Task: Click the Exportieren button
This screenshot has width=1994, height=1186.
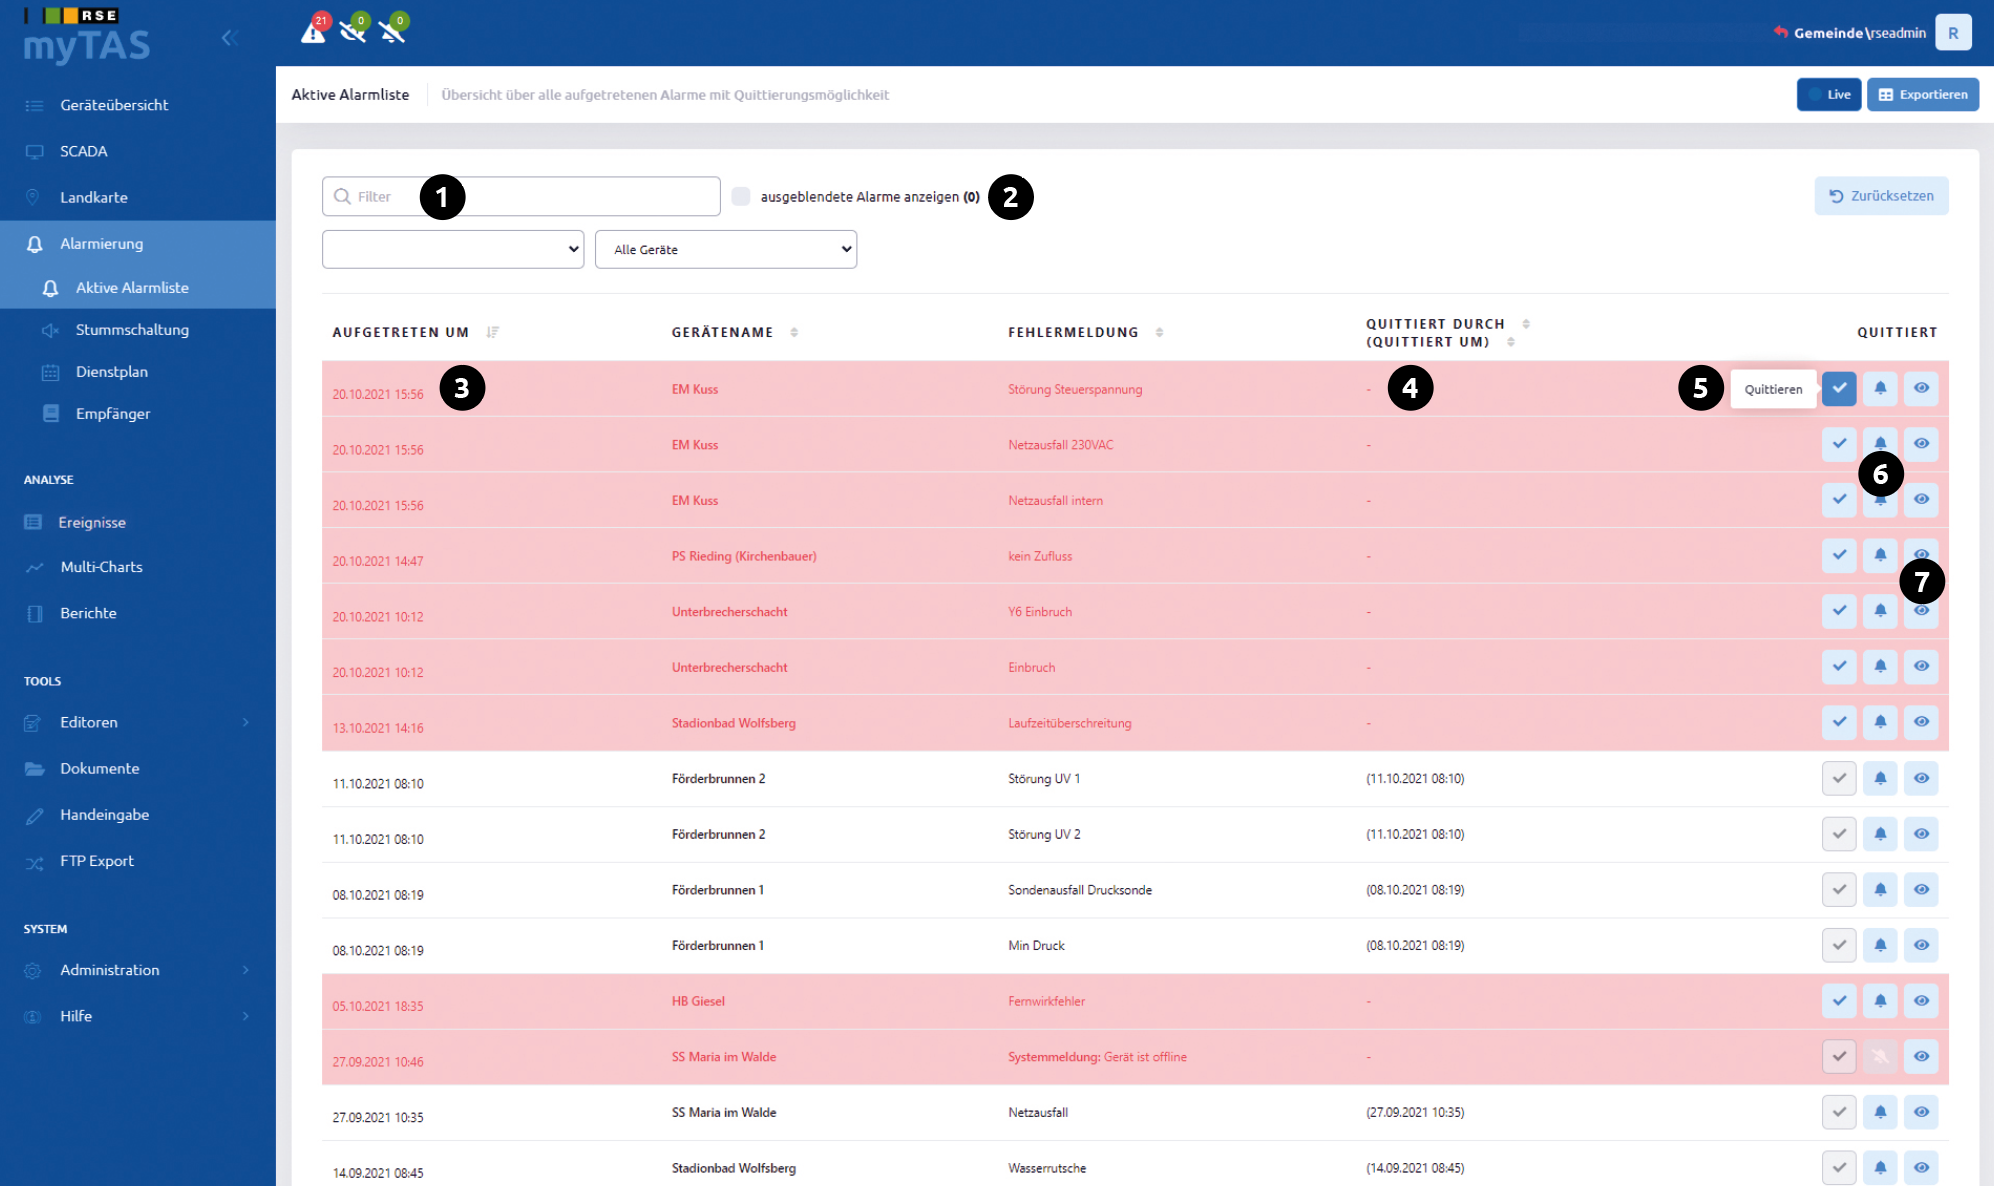Action: pos(1922,94)
